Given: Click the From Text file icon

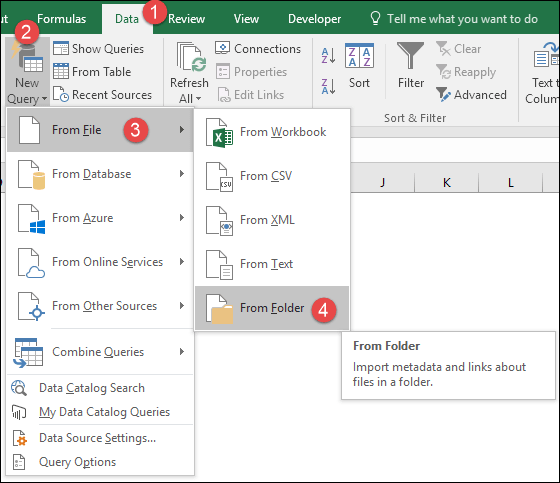Looking at the screenshot, I should (219, 264).
